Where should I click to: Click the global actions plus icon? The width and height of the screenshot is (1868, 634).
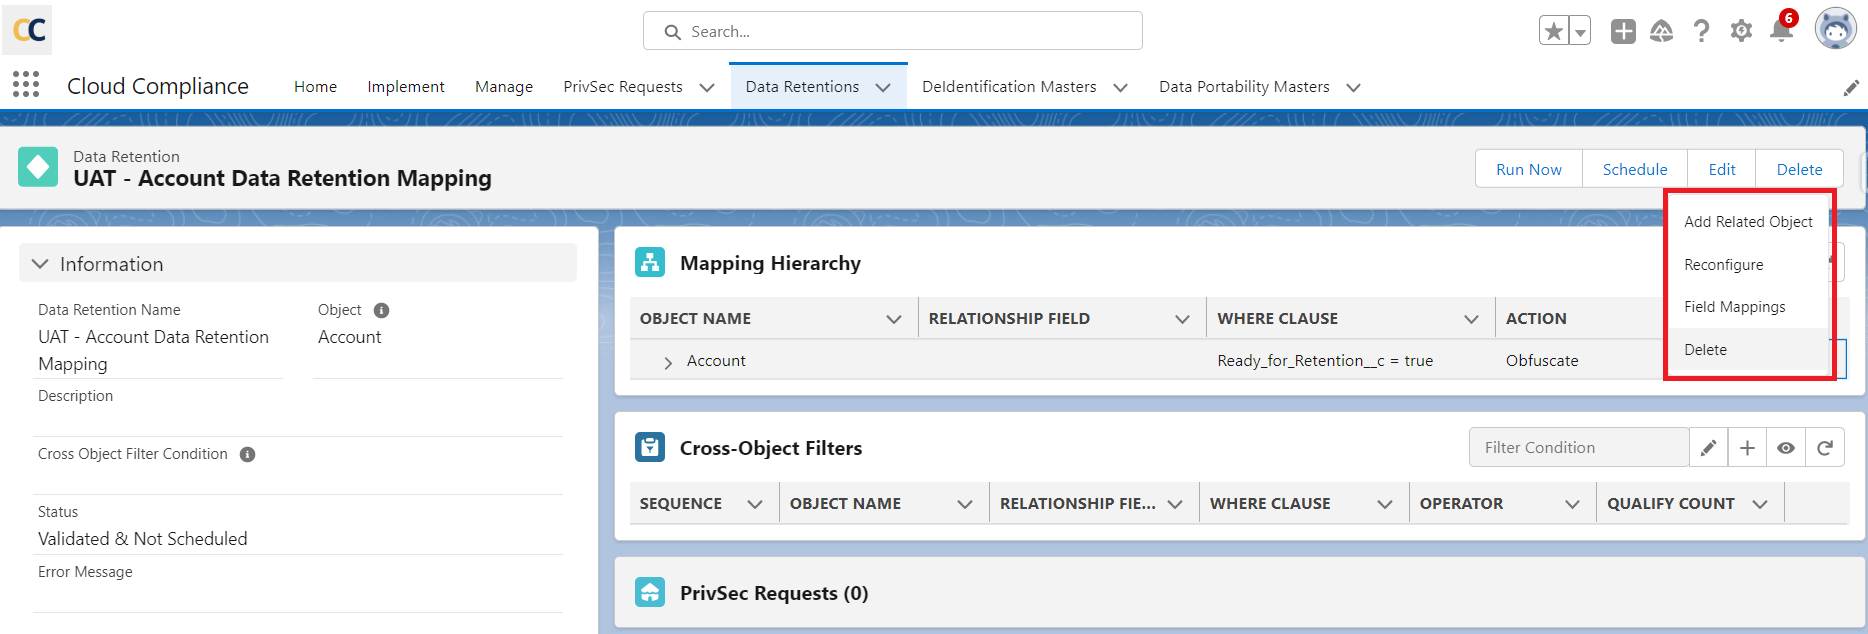click(x=1623, y=31)
